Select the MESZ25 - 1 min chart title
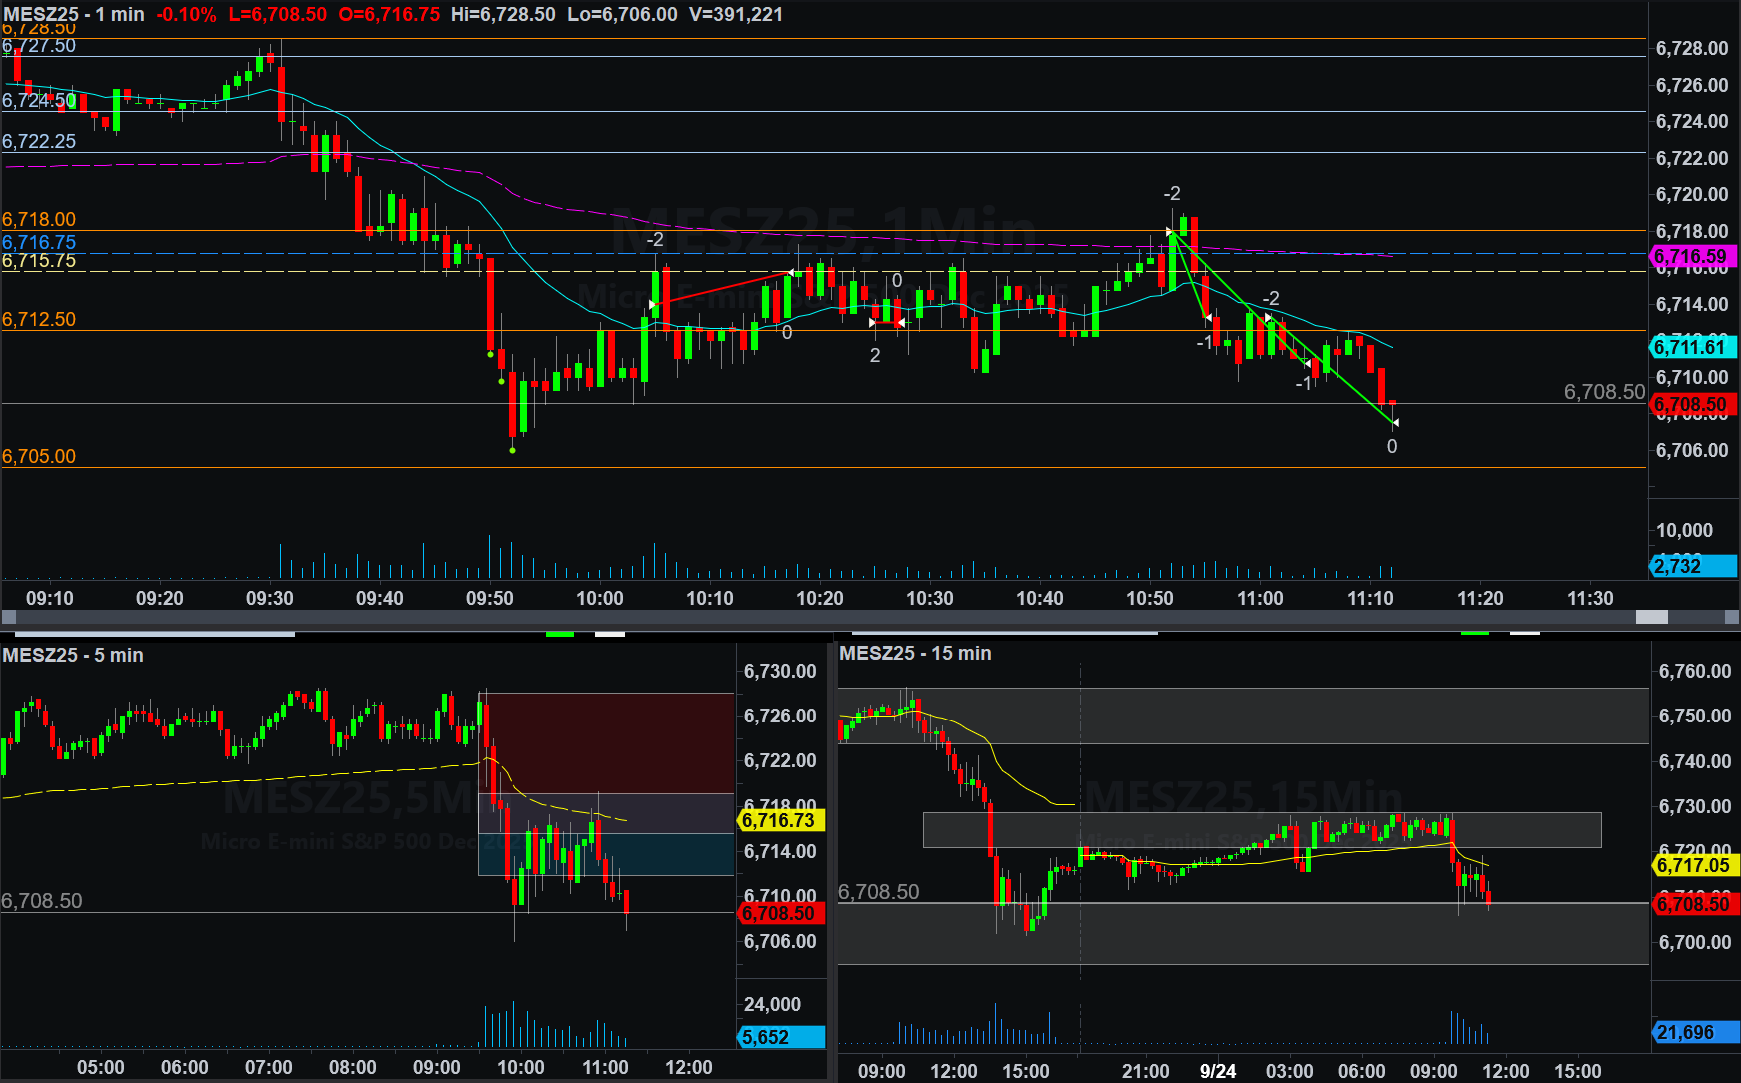The image size is (1741, 1083). (74, 14)
